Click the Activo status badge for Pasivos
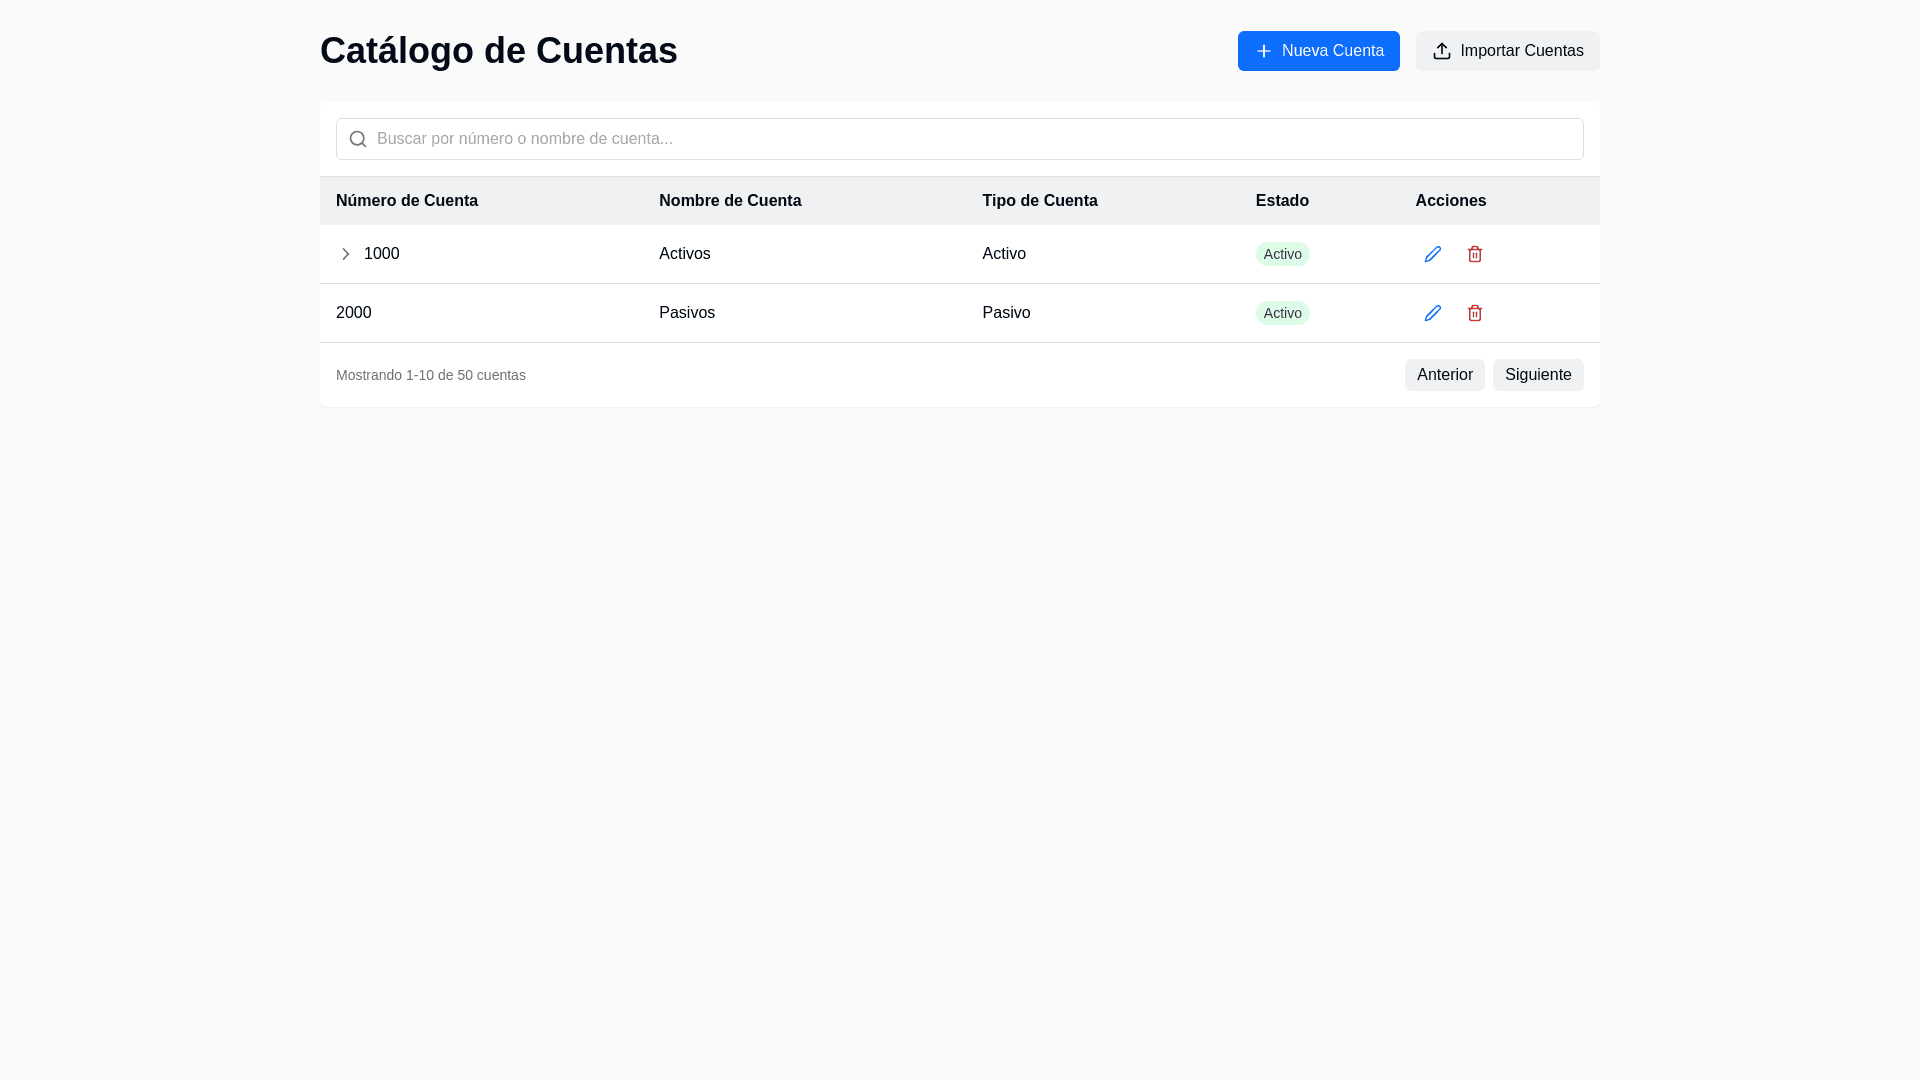 click(1282, 313)
